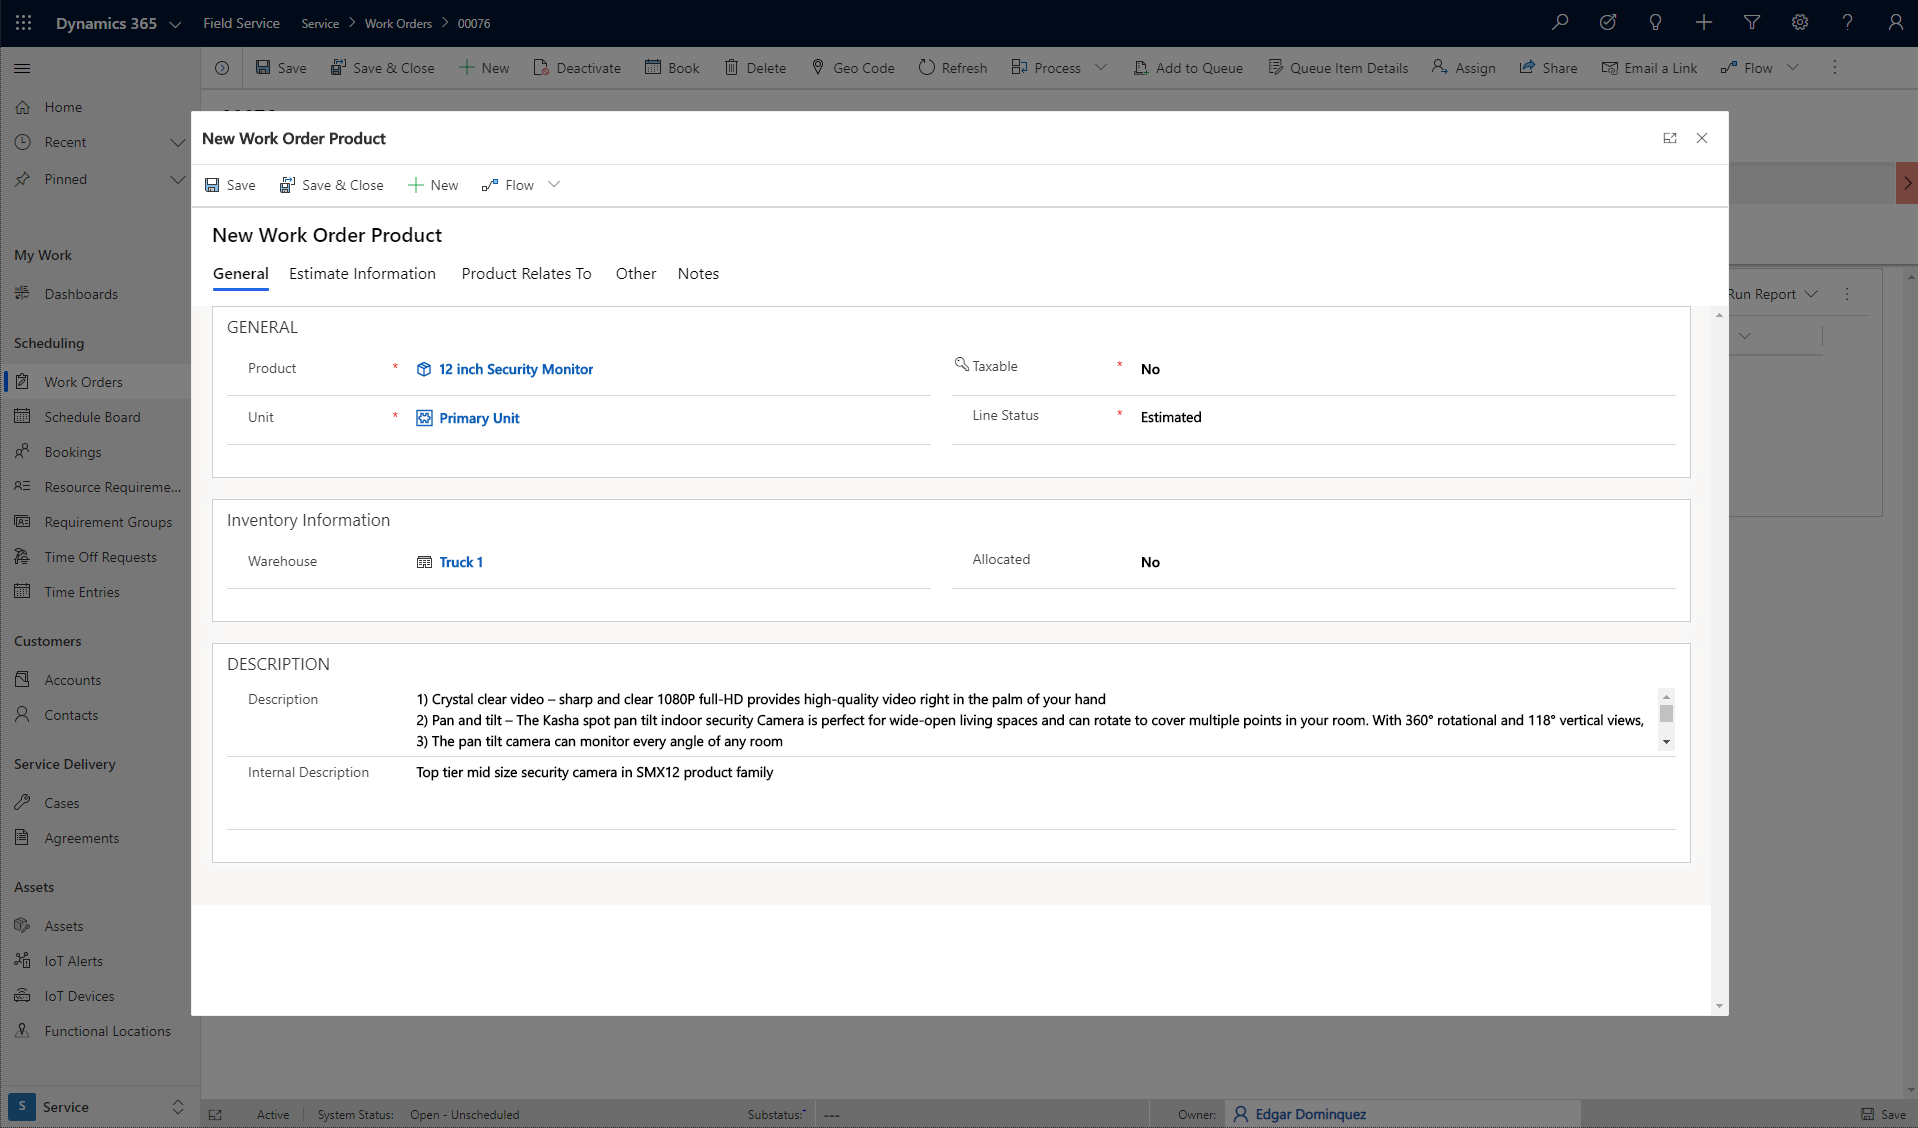Open more commands ellipsis in command bar
The height and width of the screenshot is (1128, 1918).
click(1834, 68)
